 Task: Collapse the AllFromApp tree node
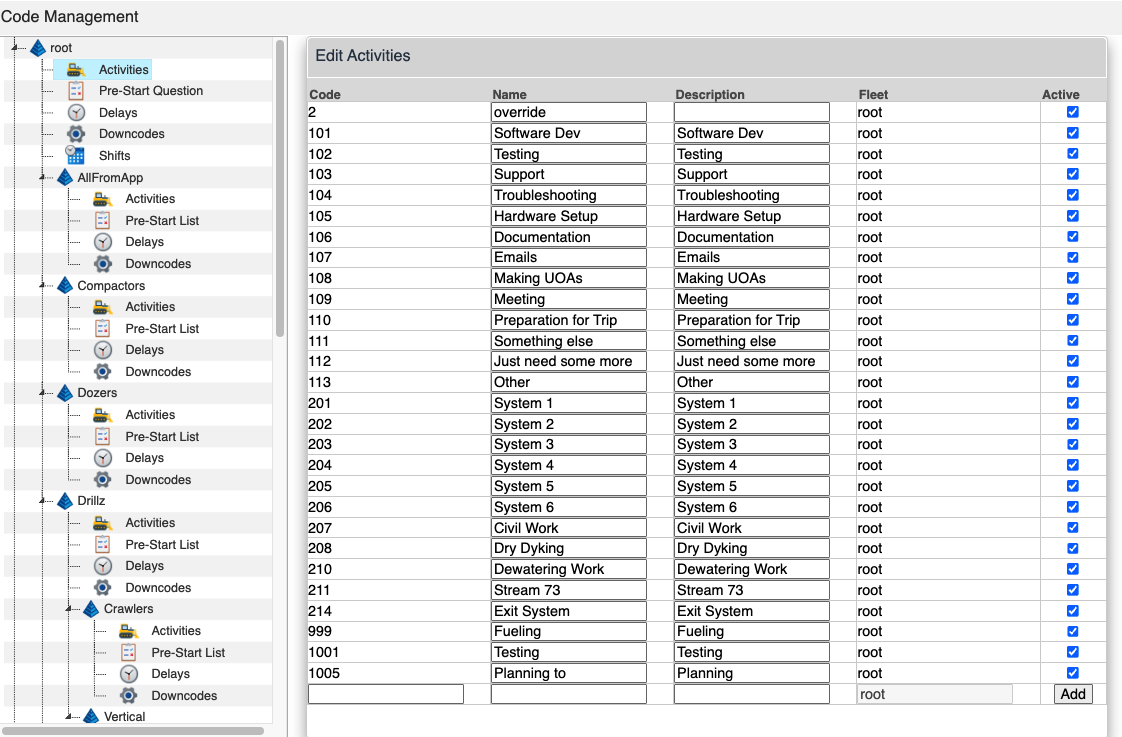pyautogui.click(x=42, y=177)
